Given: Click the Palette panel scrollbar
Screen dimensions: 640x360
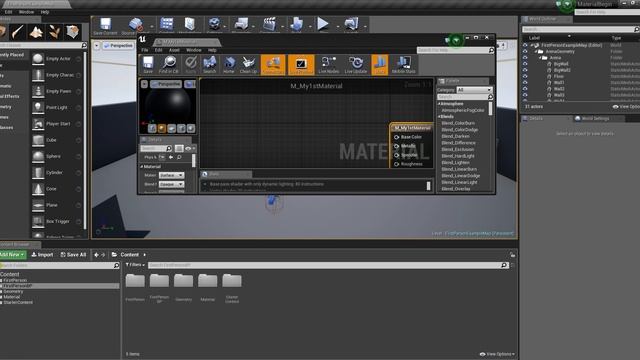Looking at the screenshot, I should click(490, 109).
